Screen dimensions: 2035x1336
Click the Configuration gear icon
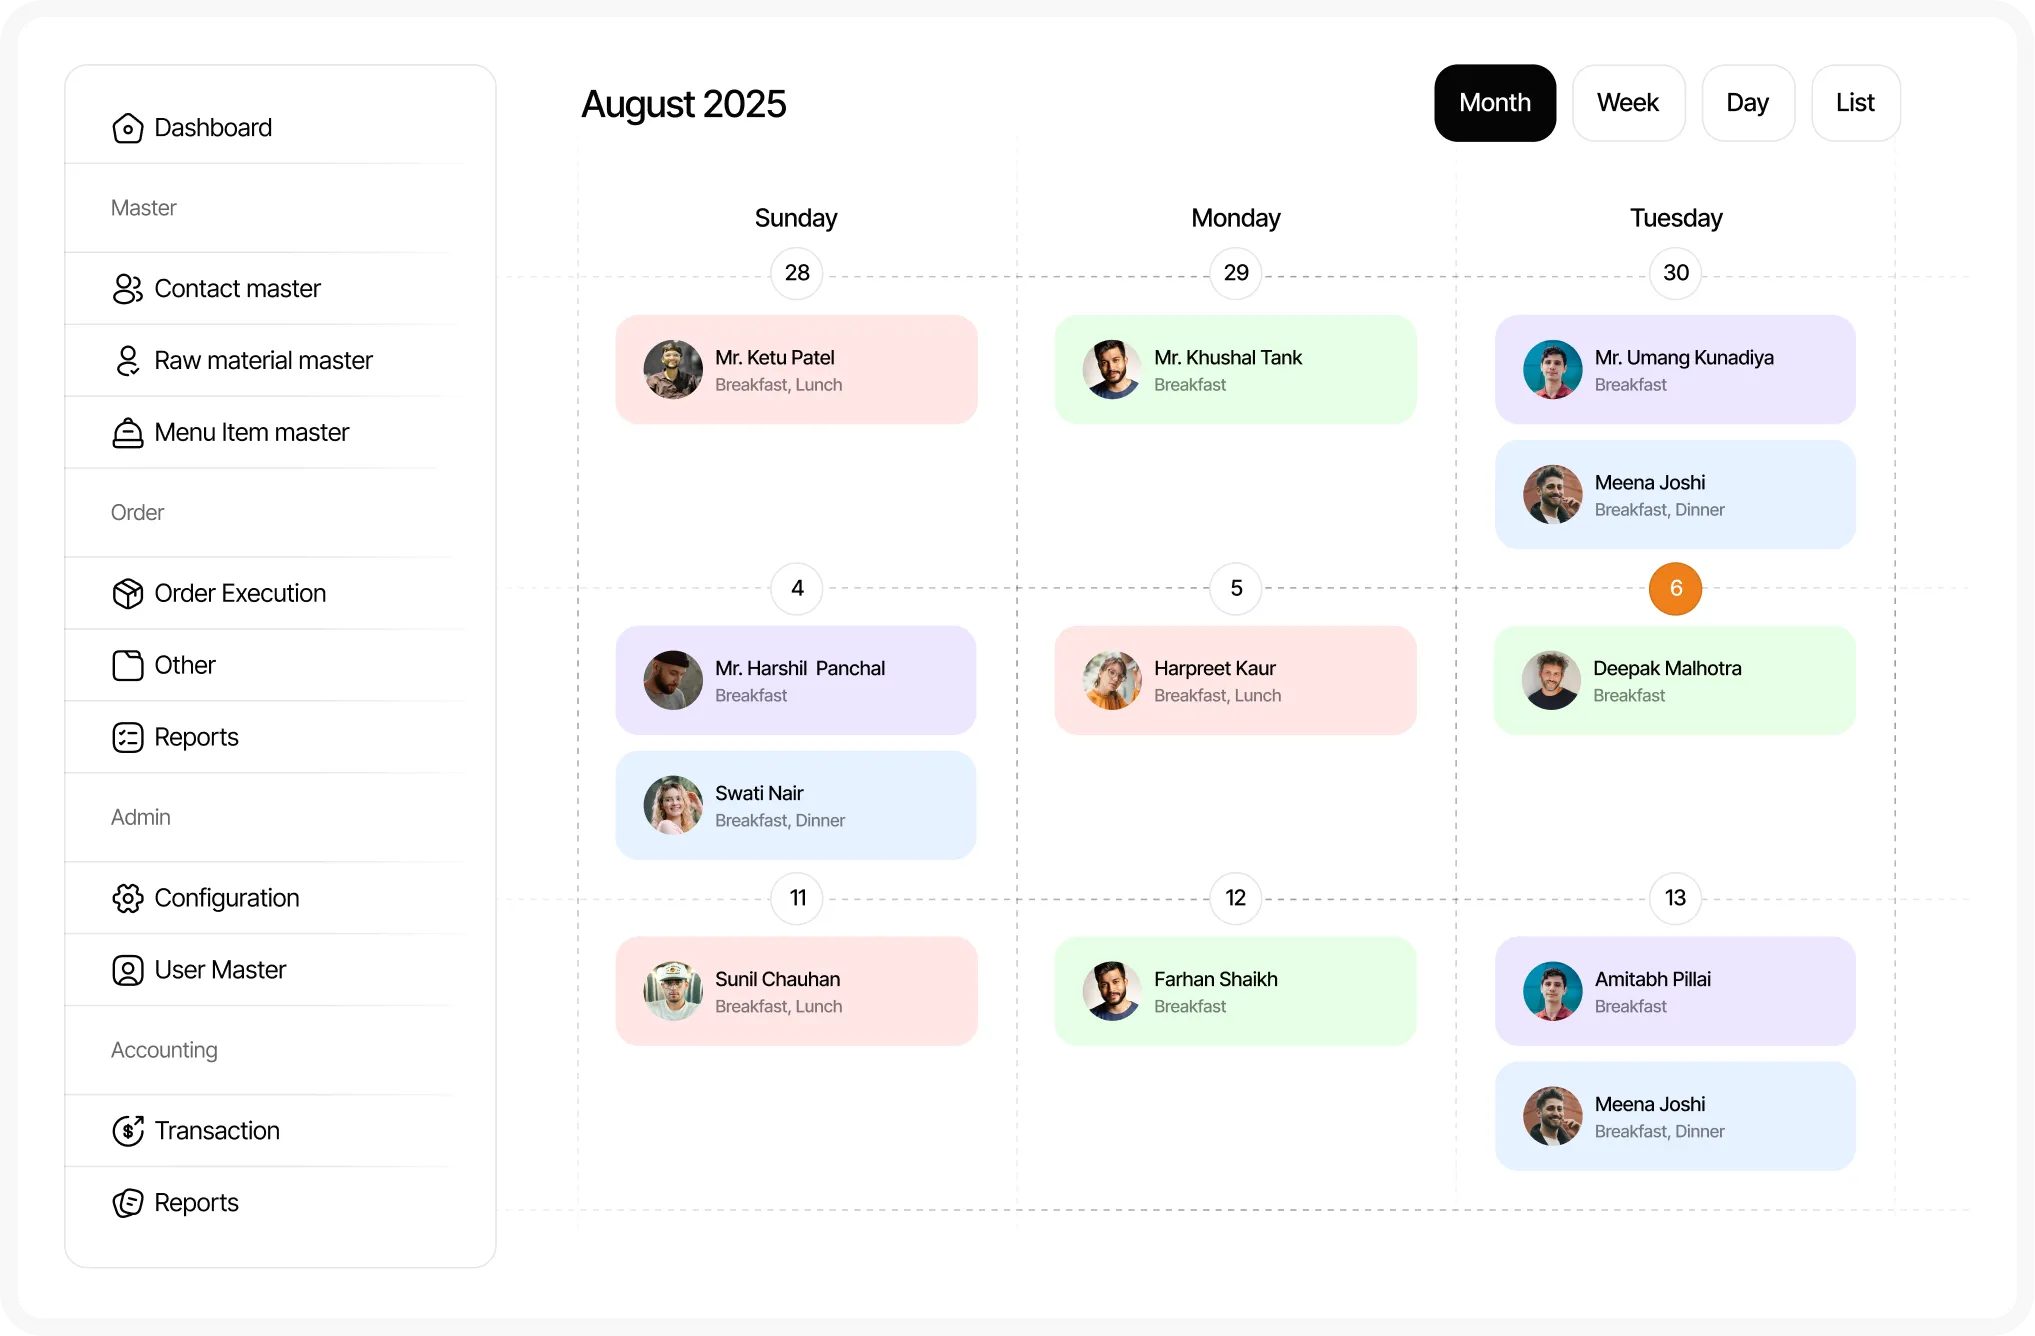[x=128, y=898]
